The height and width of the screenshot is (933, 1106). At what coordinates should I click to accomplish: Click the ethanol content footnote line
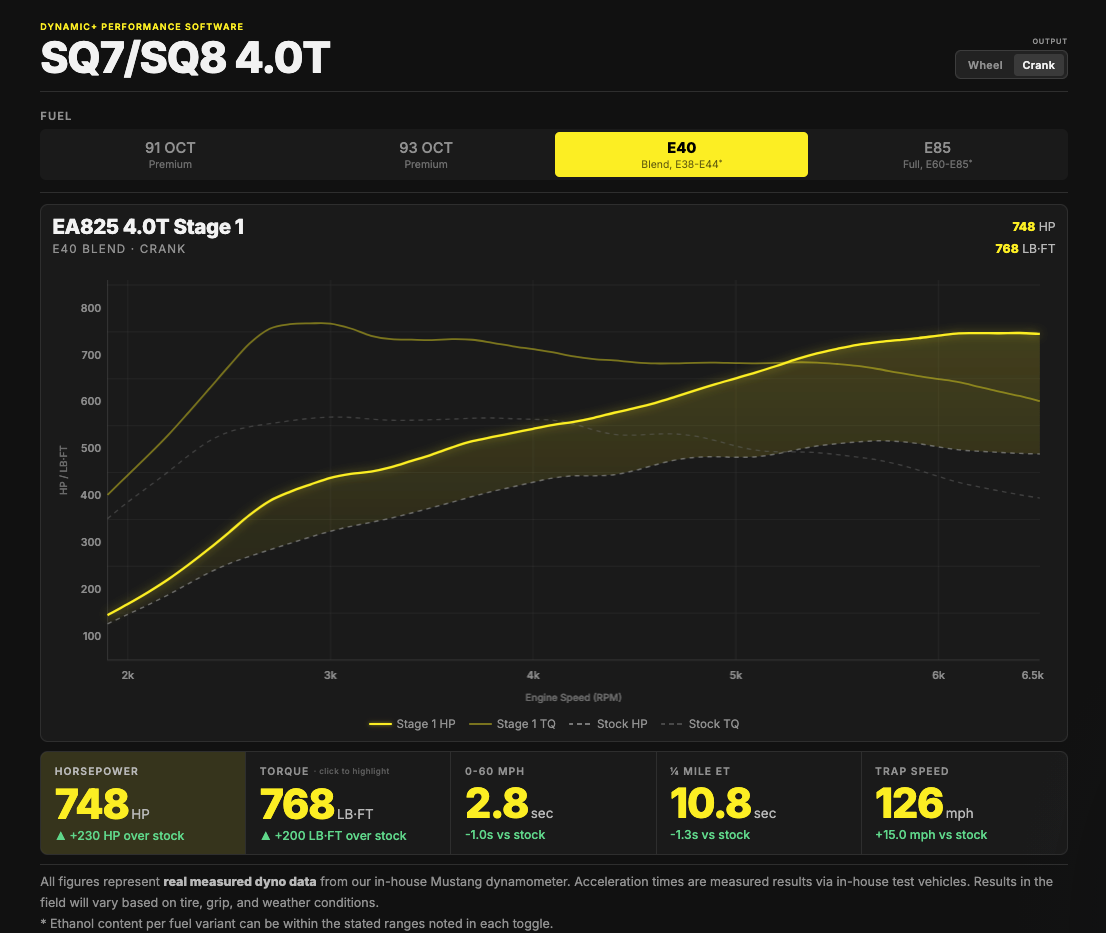[x=296, y=924]
